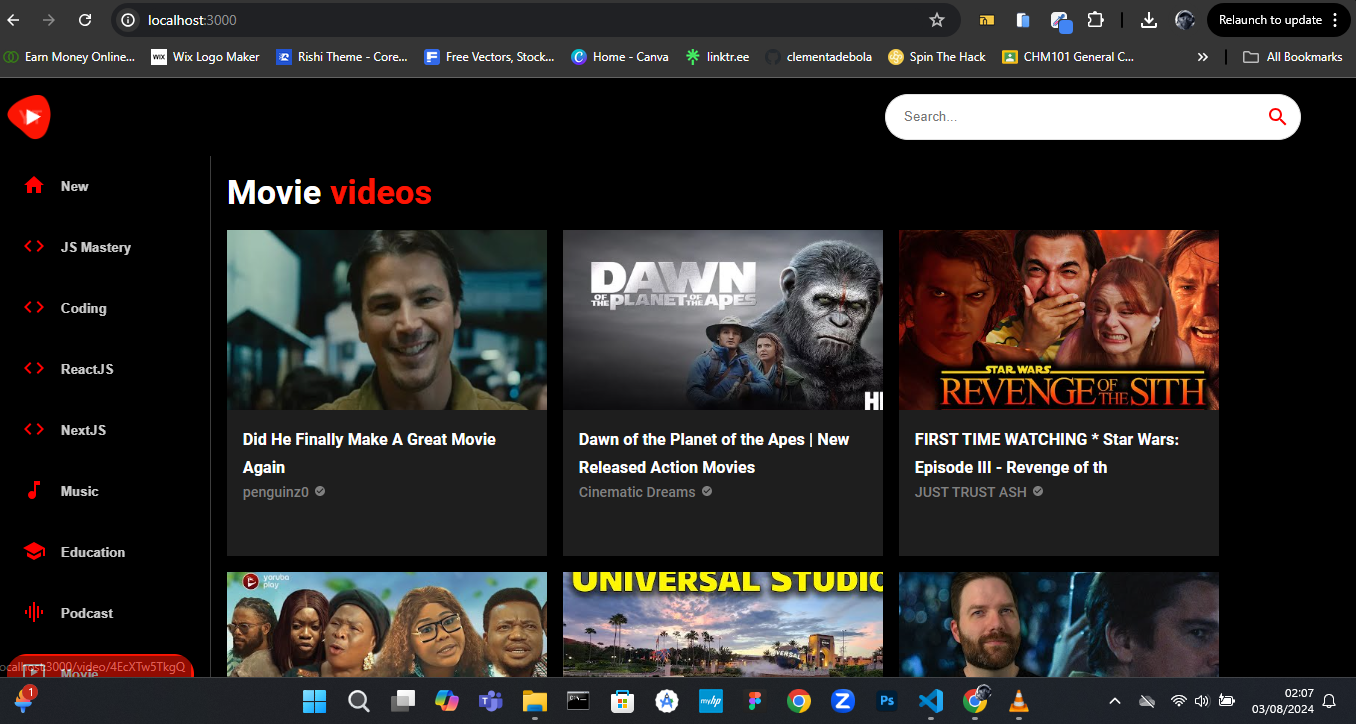Click the browser forward arrow
The height and width of the screenshot is (724, 1356).
(x=50, y=20)
